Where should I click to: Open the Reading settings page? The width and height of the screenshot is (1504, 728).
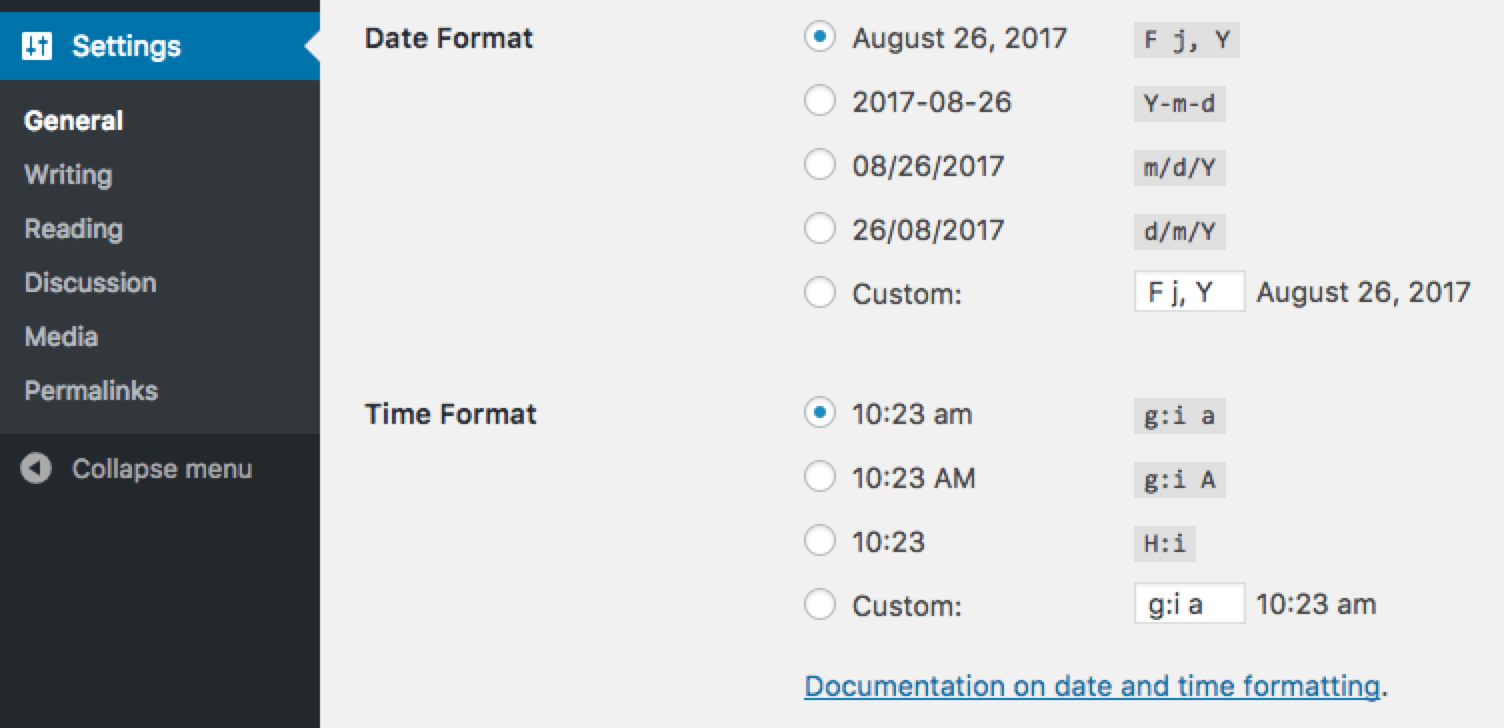coord(74,229)
